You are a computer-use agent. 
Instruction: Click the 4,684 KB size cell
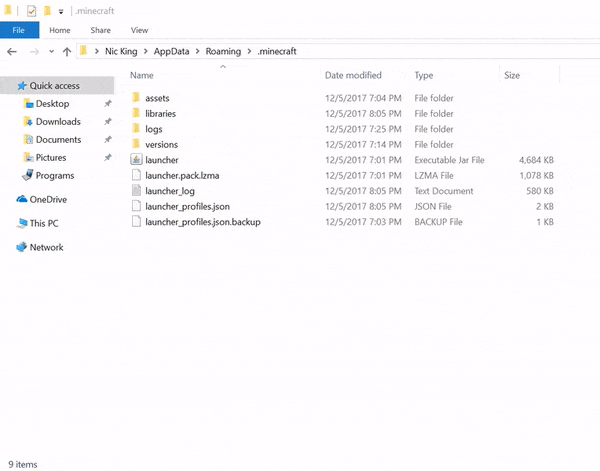click(x=536, y=160)
